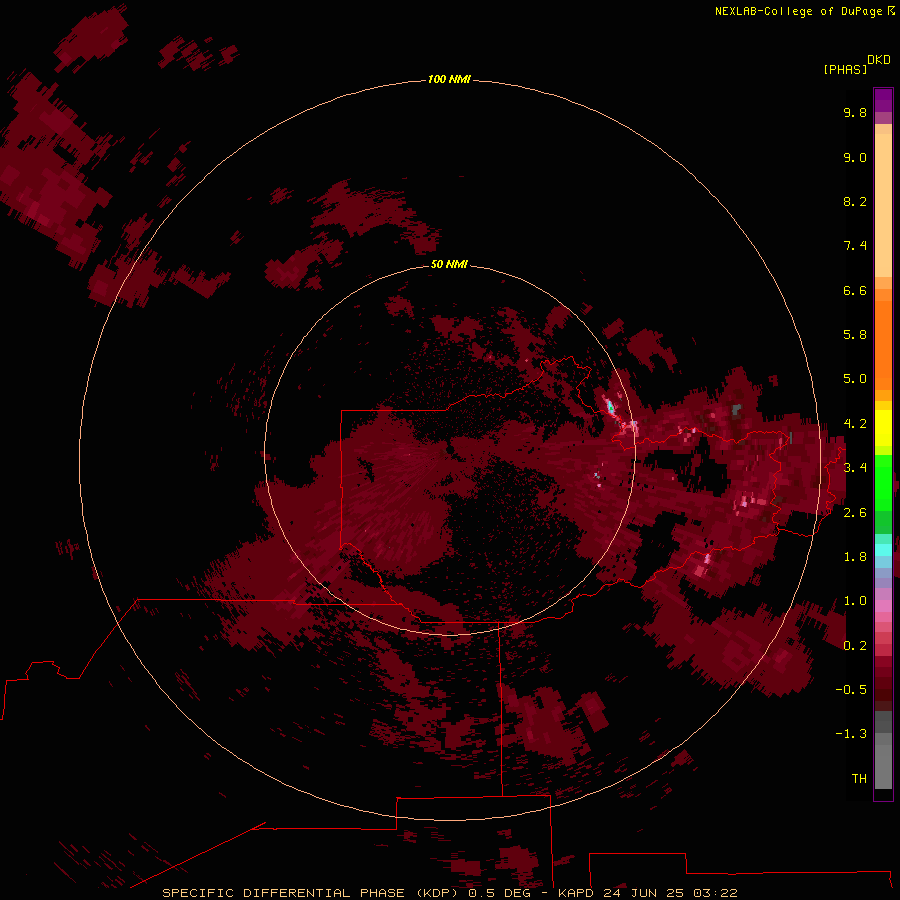
Task: Click the 5.0 value on the color scale
Action: pos(855,379)
